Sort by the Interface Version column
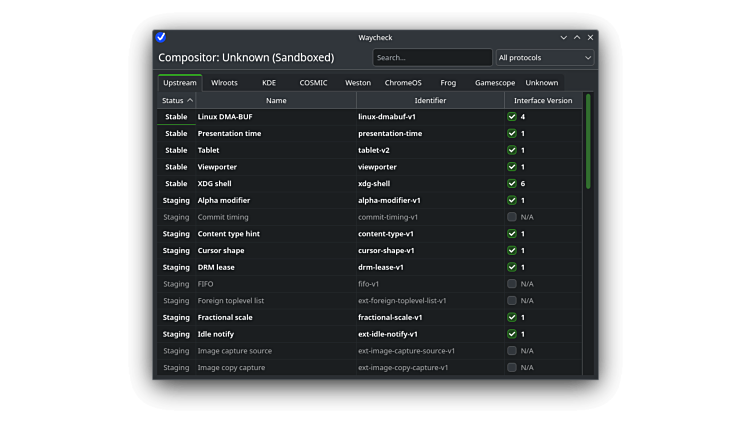752x423 pixels. pyautogui.click(x=543, y=100)
